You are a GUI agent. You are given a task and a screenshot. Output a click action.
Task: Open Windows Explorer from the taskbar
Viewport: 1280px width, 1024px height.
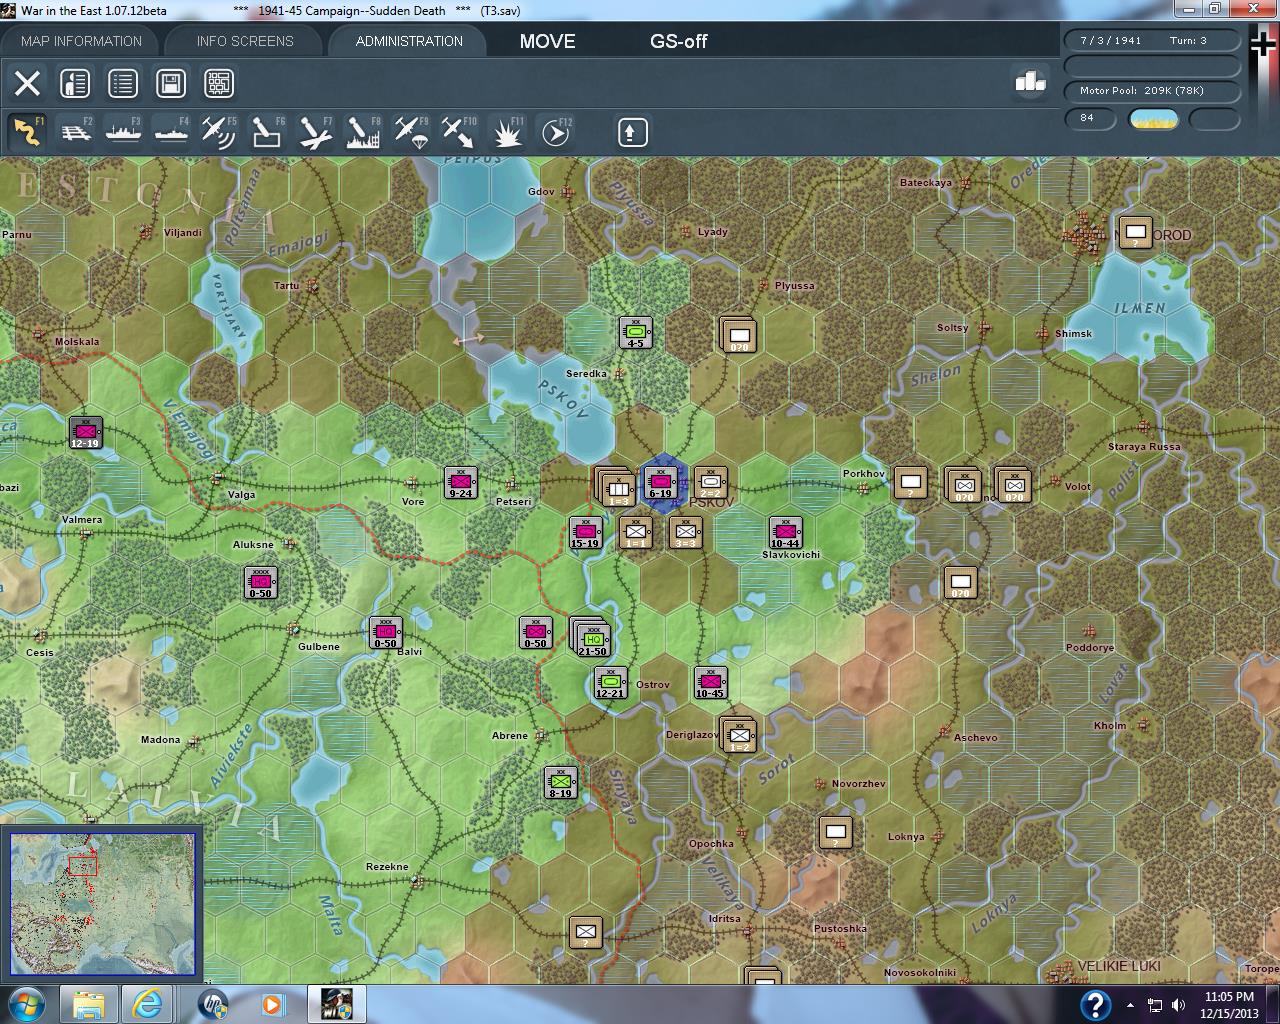pos(89,1004)
